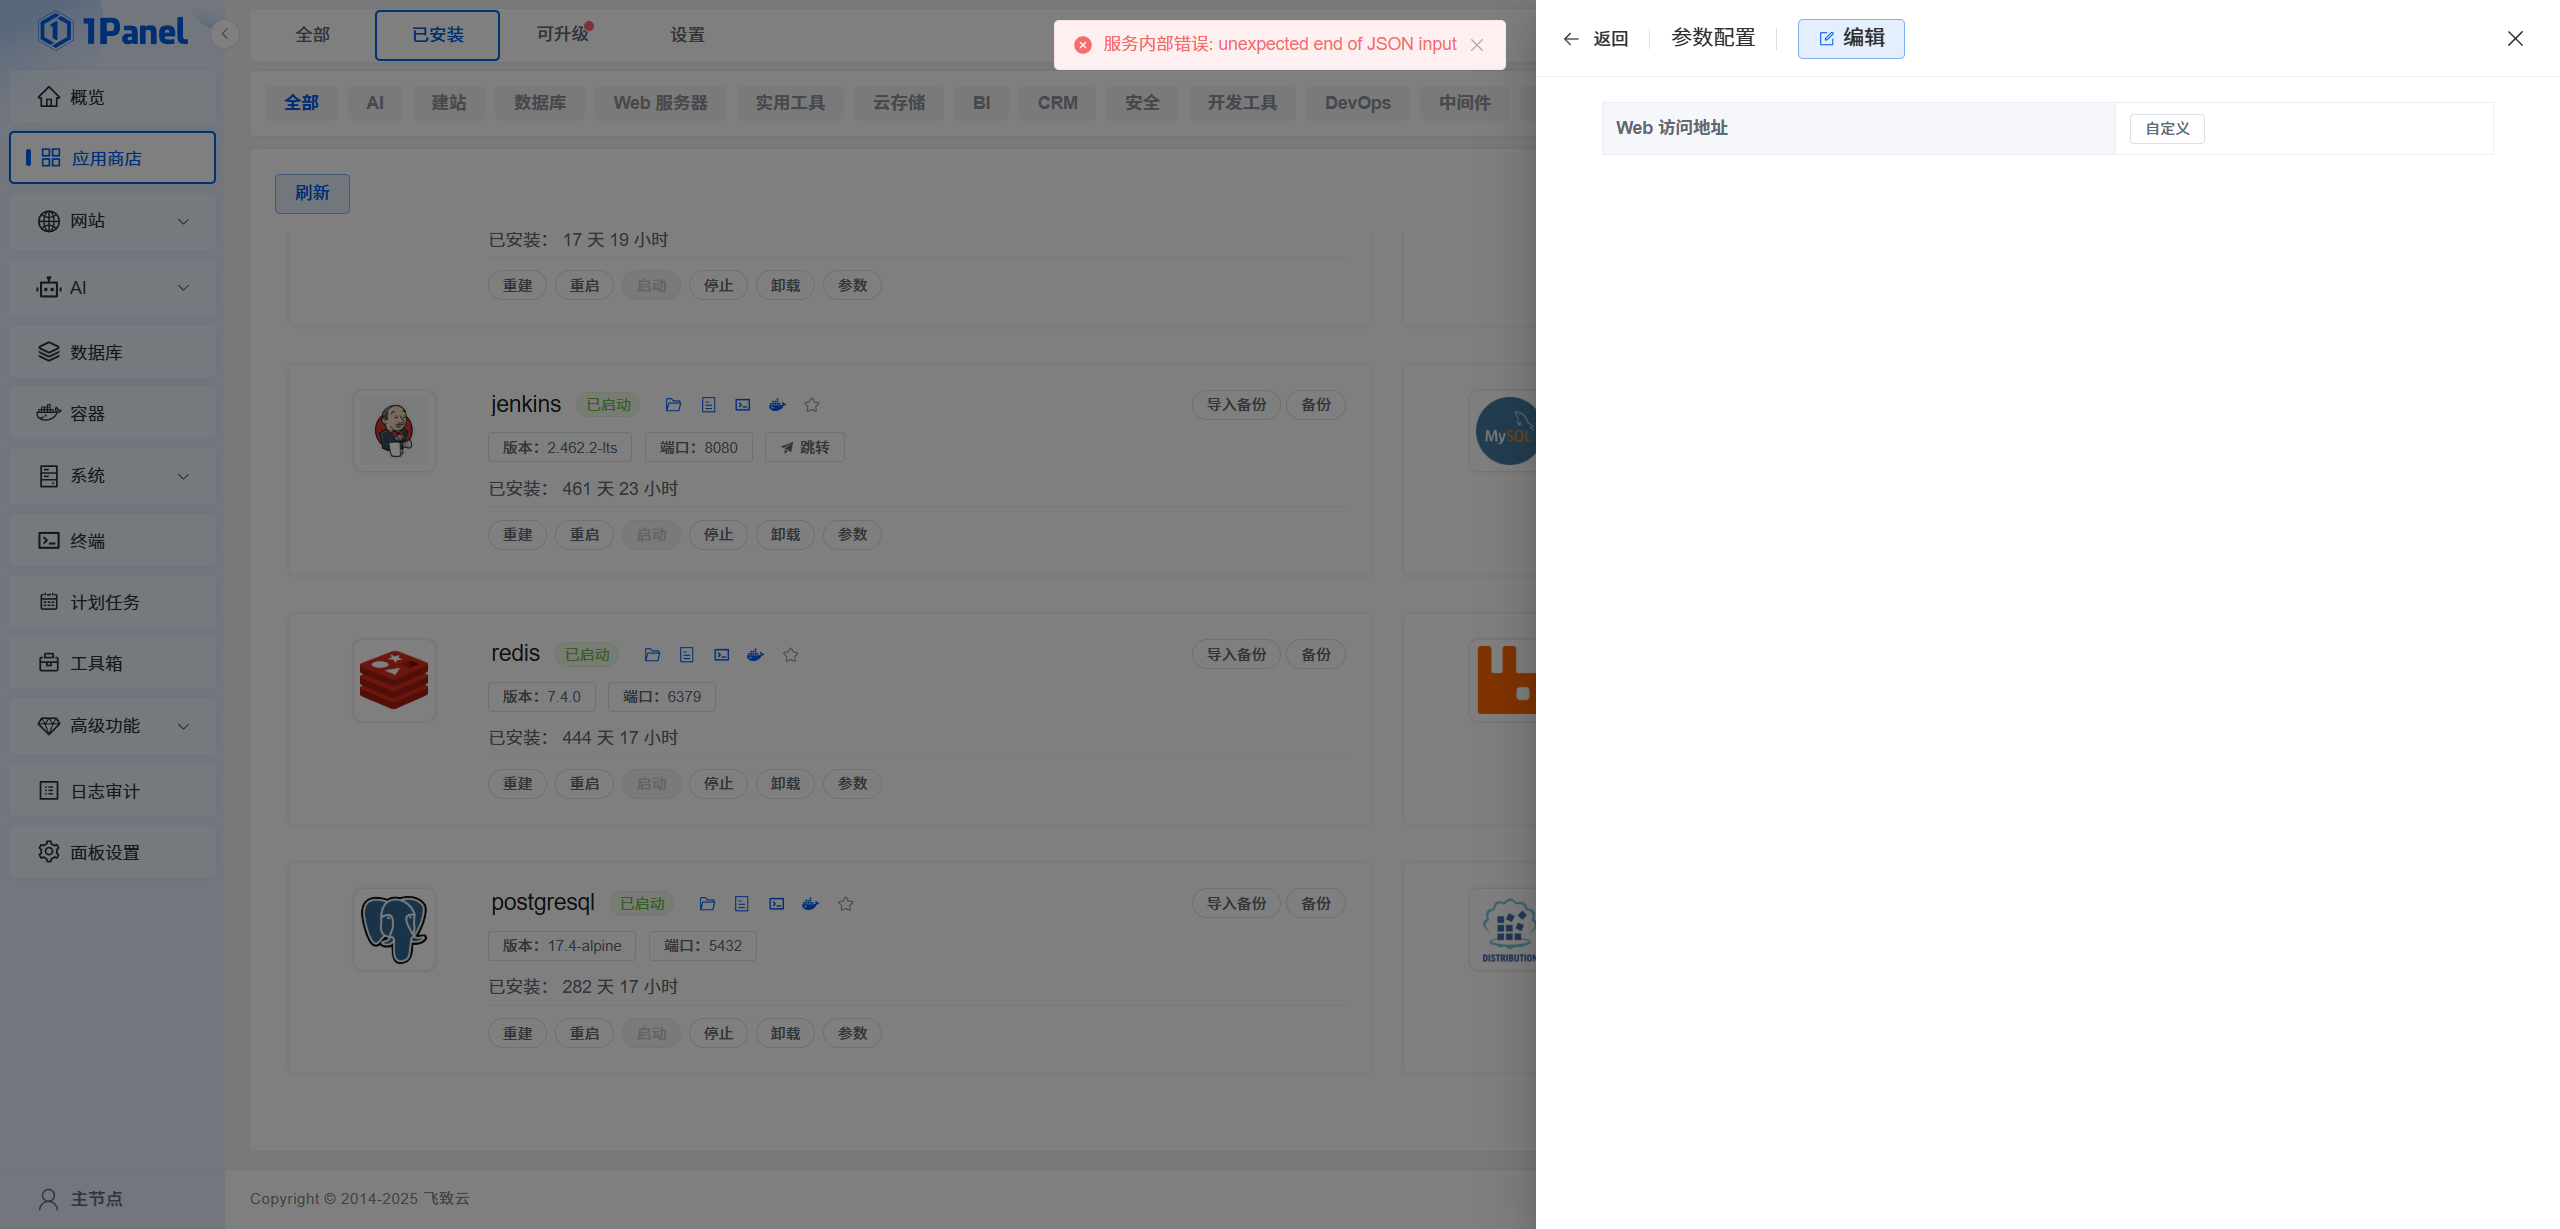Click 编辑 button in parameter configuration

[1850, 39]
